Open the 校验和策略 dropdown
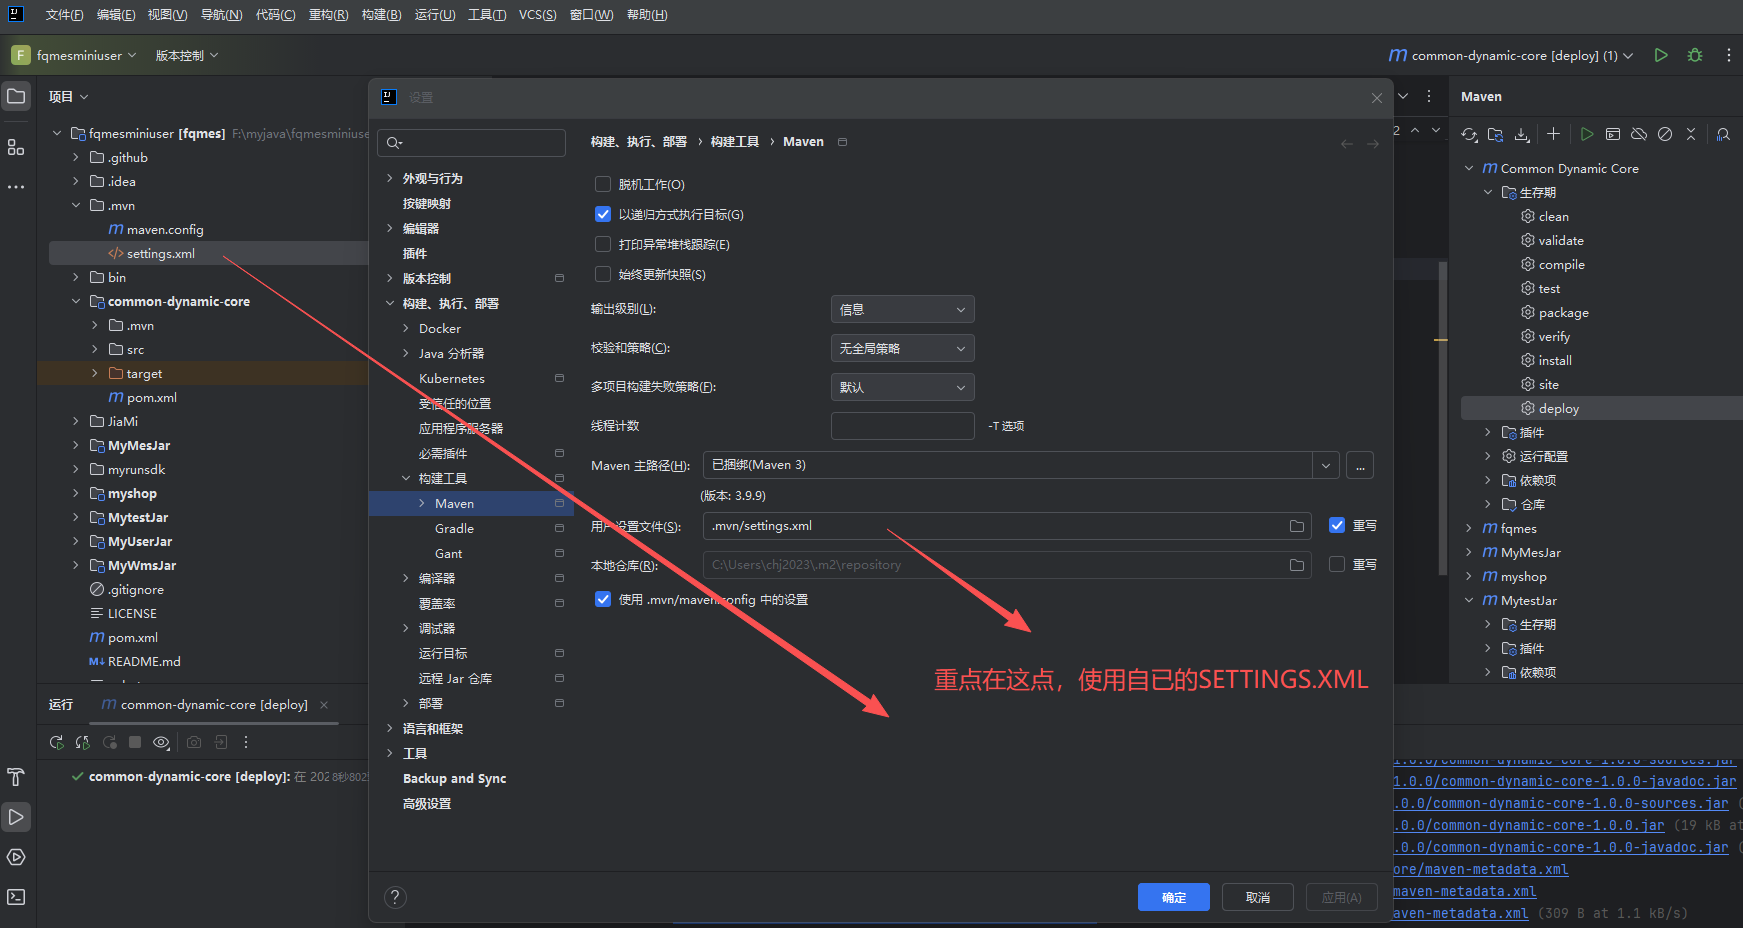 point(902,348)
